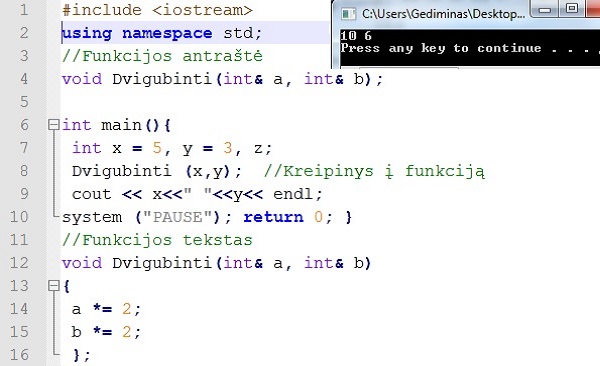
Task: Collapse the Dvigubinti function body fold marker
Action: tap(54, 286)
